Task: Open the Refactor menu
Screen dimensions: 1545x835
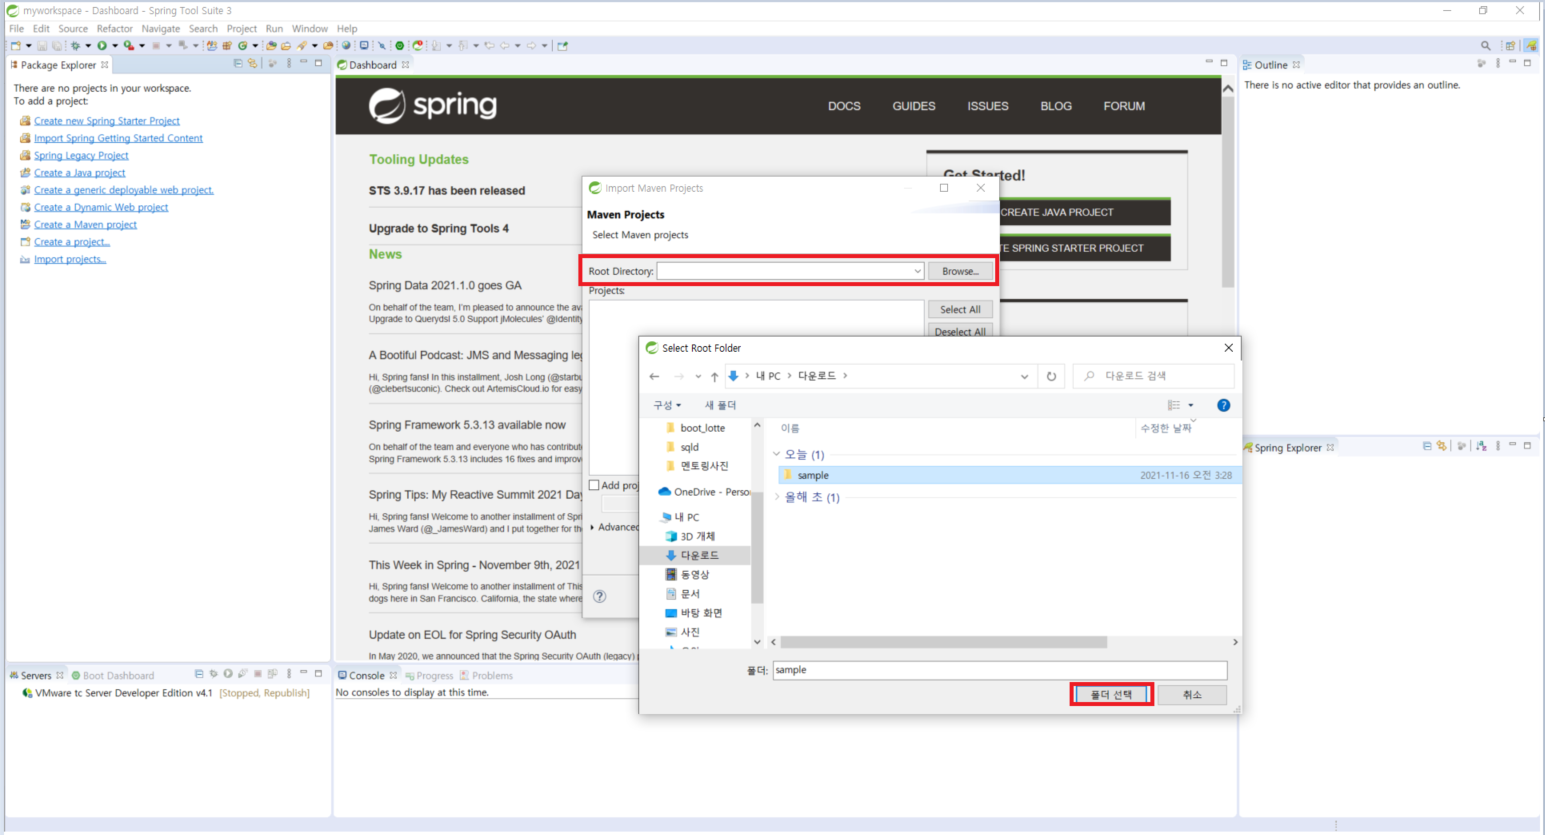Action: [114, 28]
